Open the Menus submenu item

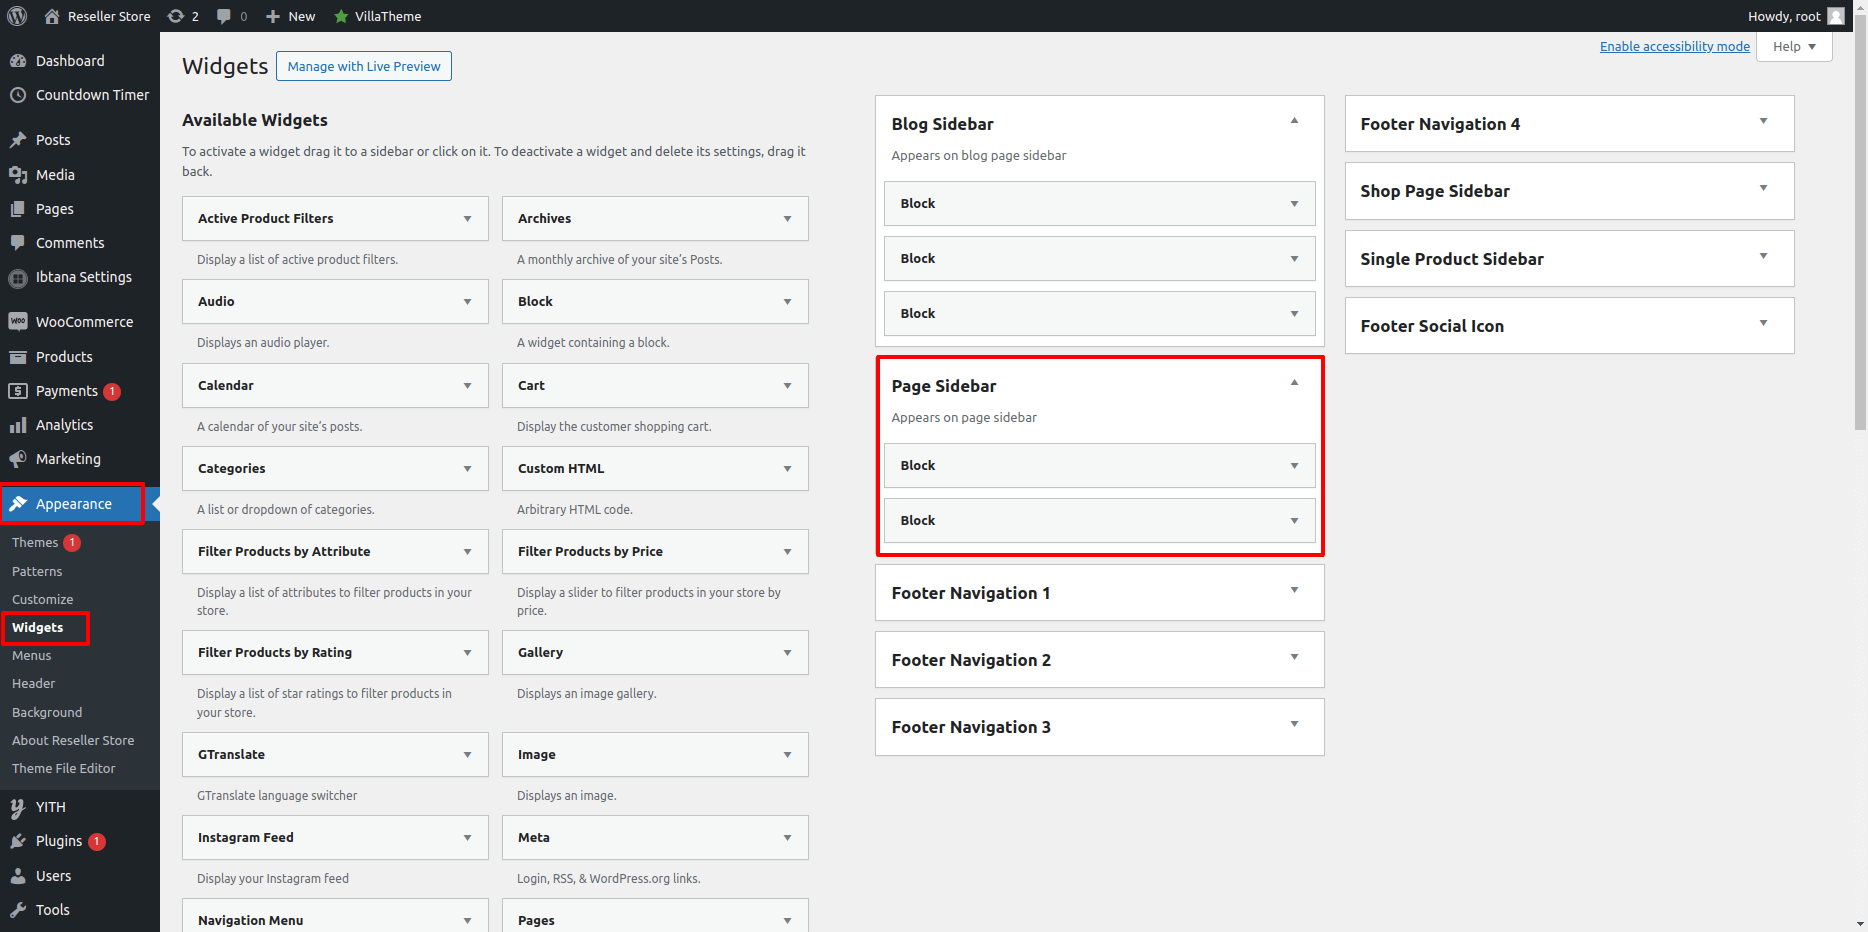(x=32, y=656)
